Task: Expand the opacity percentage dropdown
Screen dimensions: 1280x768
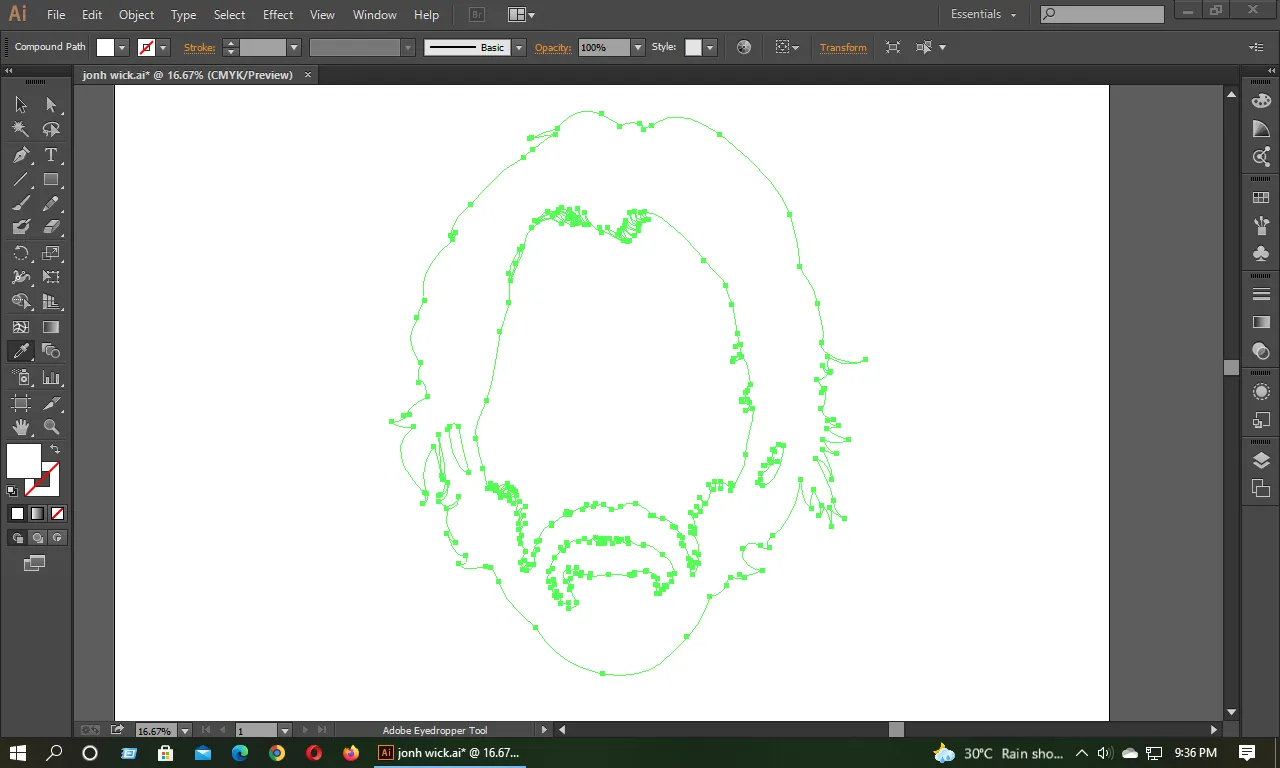Action: click(x=638, y=47)
